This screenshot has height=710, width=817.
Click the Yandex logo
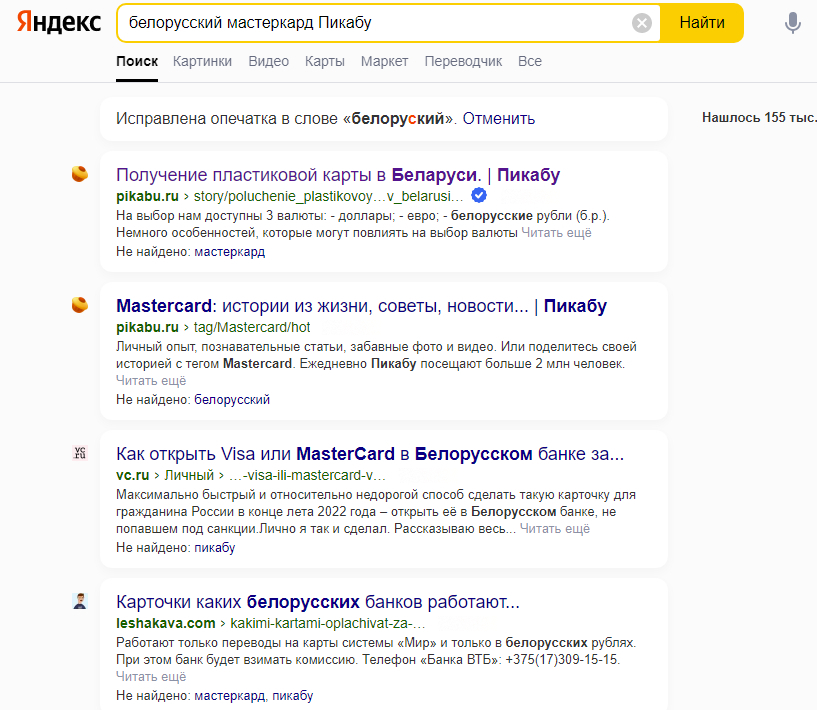pos(59,22)
